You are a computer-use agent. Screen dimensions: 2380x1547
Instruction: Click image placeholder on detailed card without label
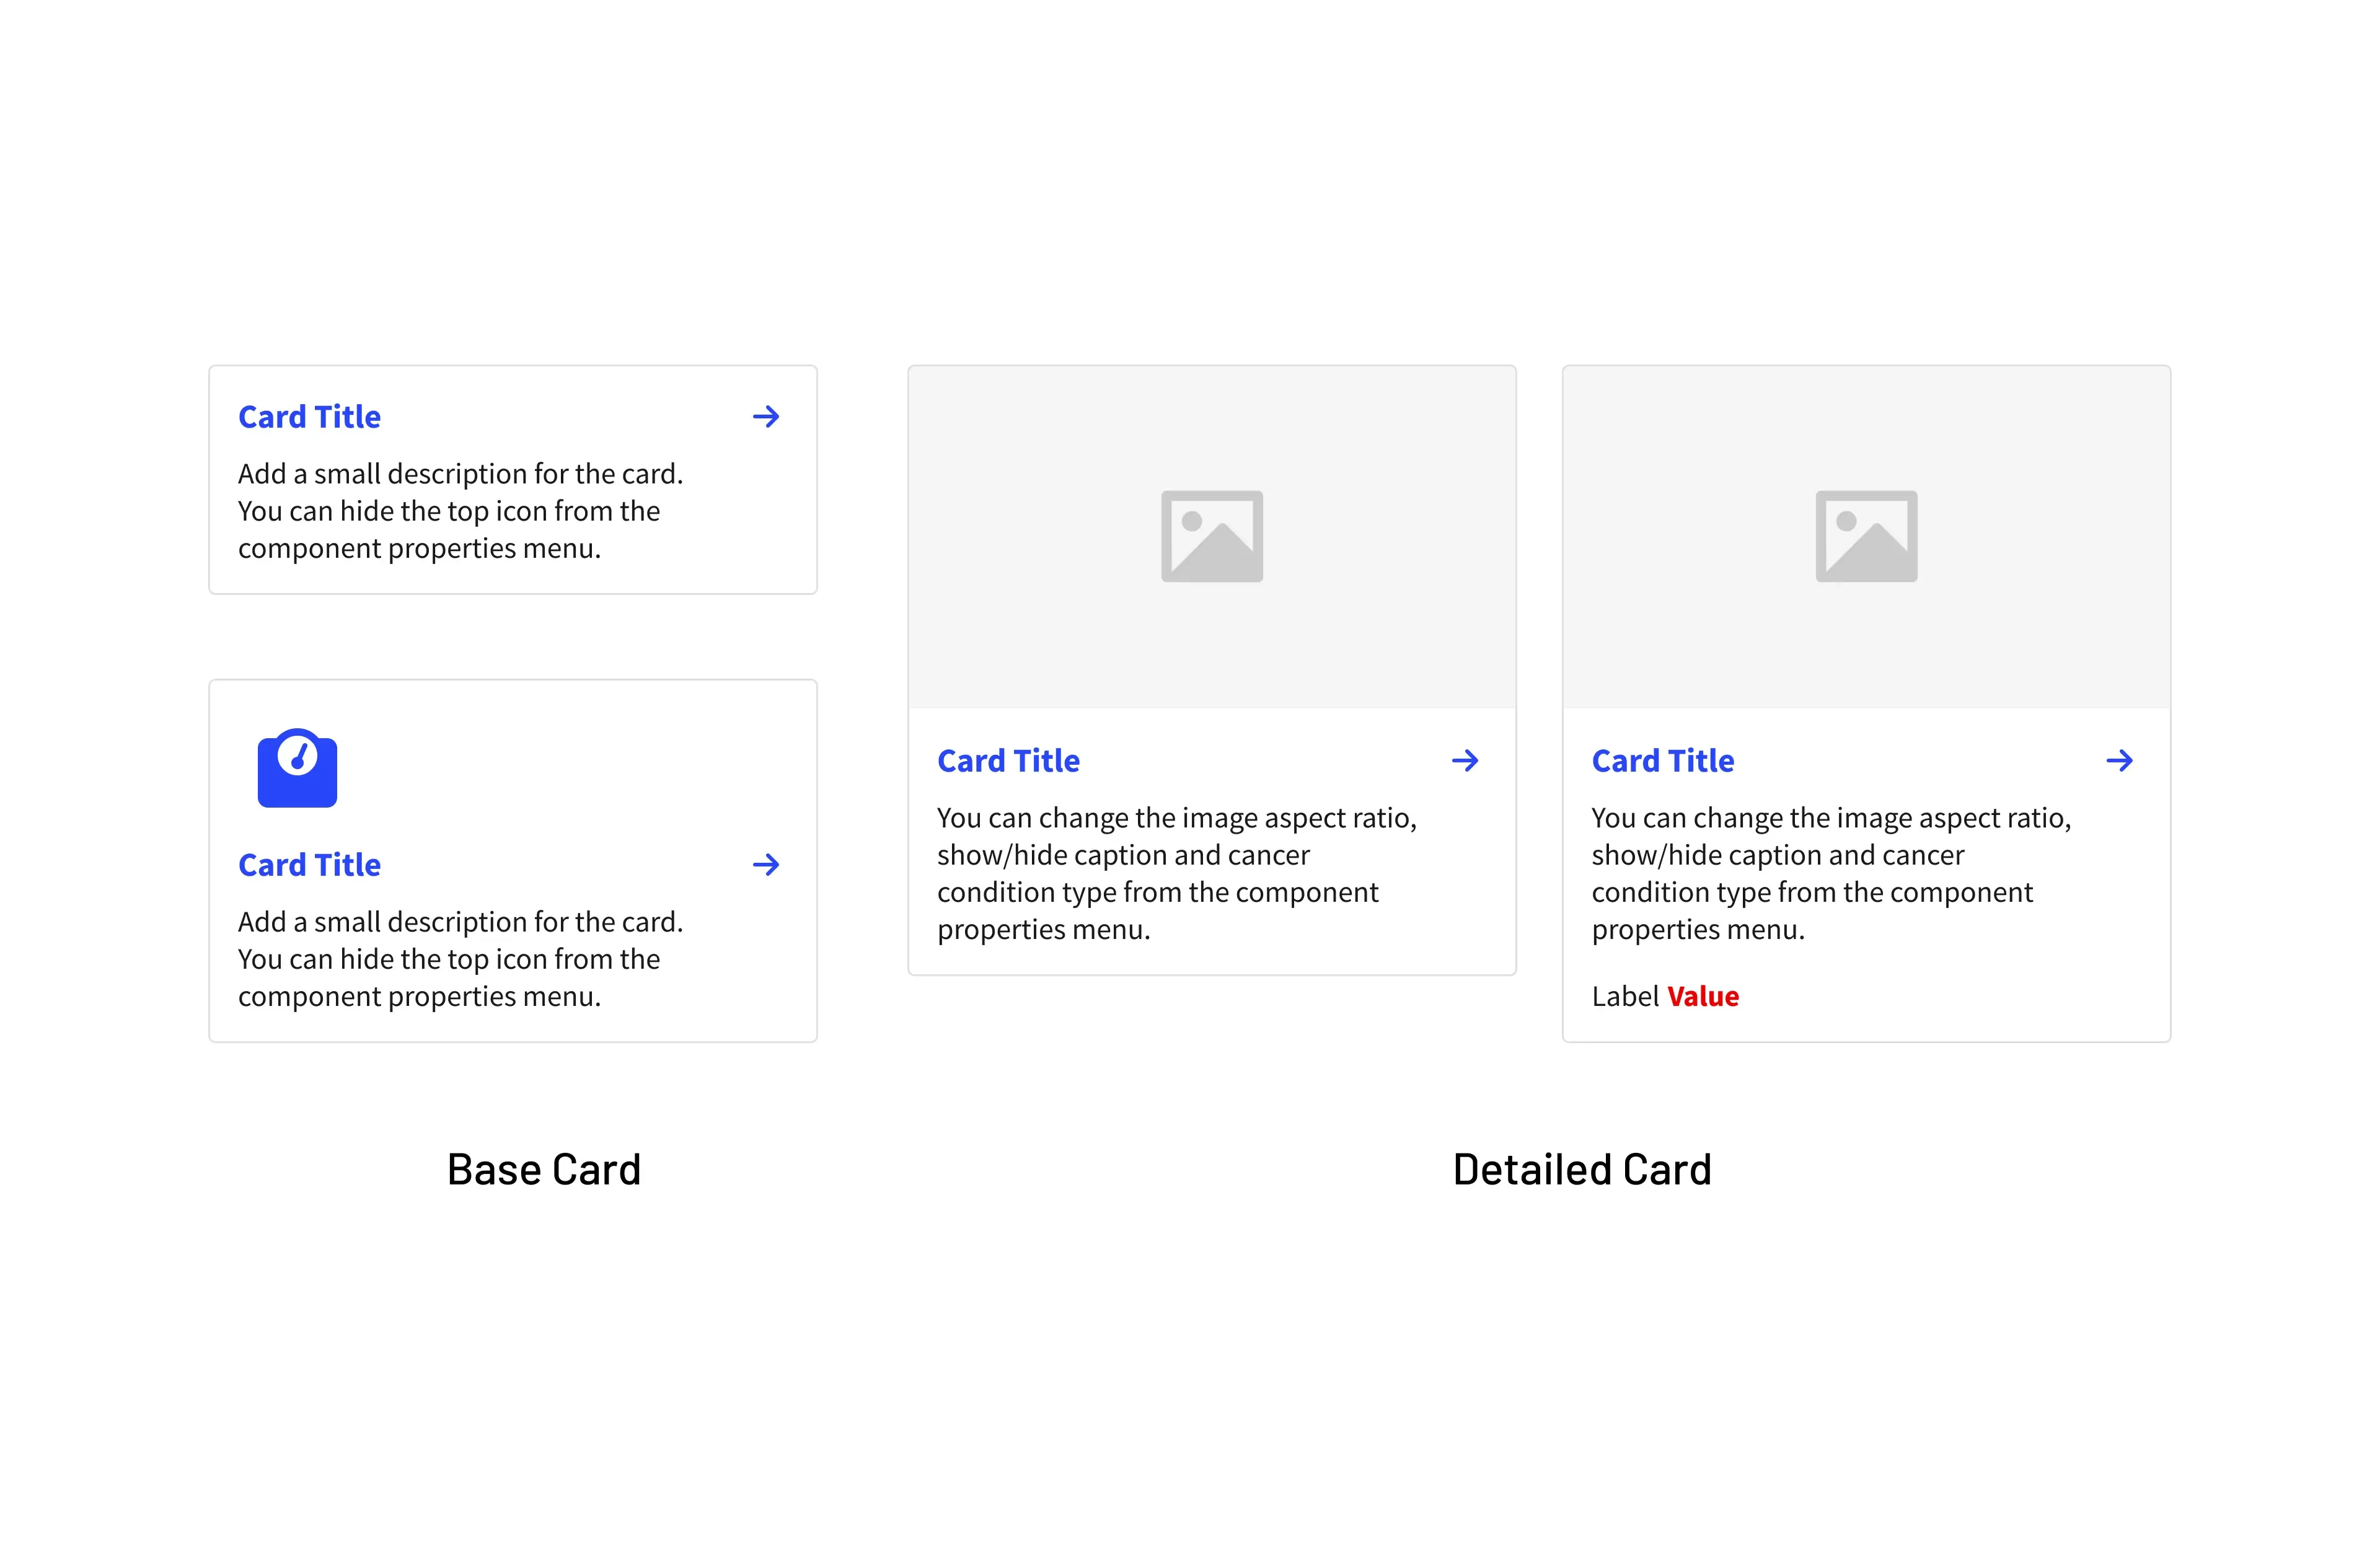(1212, 537)
